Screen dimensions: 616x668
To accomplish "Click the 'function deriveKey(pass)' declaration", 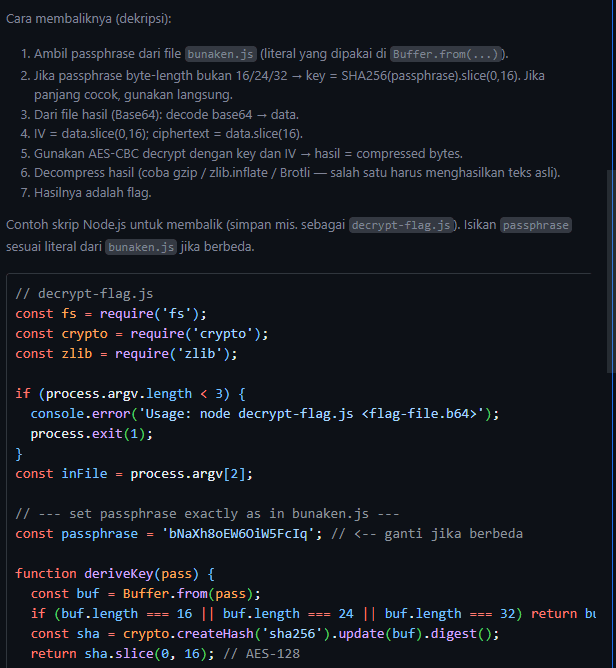I will [x=114, y=574].
